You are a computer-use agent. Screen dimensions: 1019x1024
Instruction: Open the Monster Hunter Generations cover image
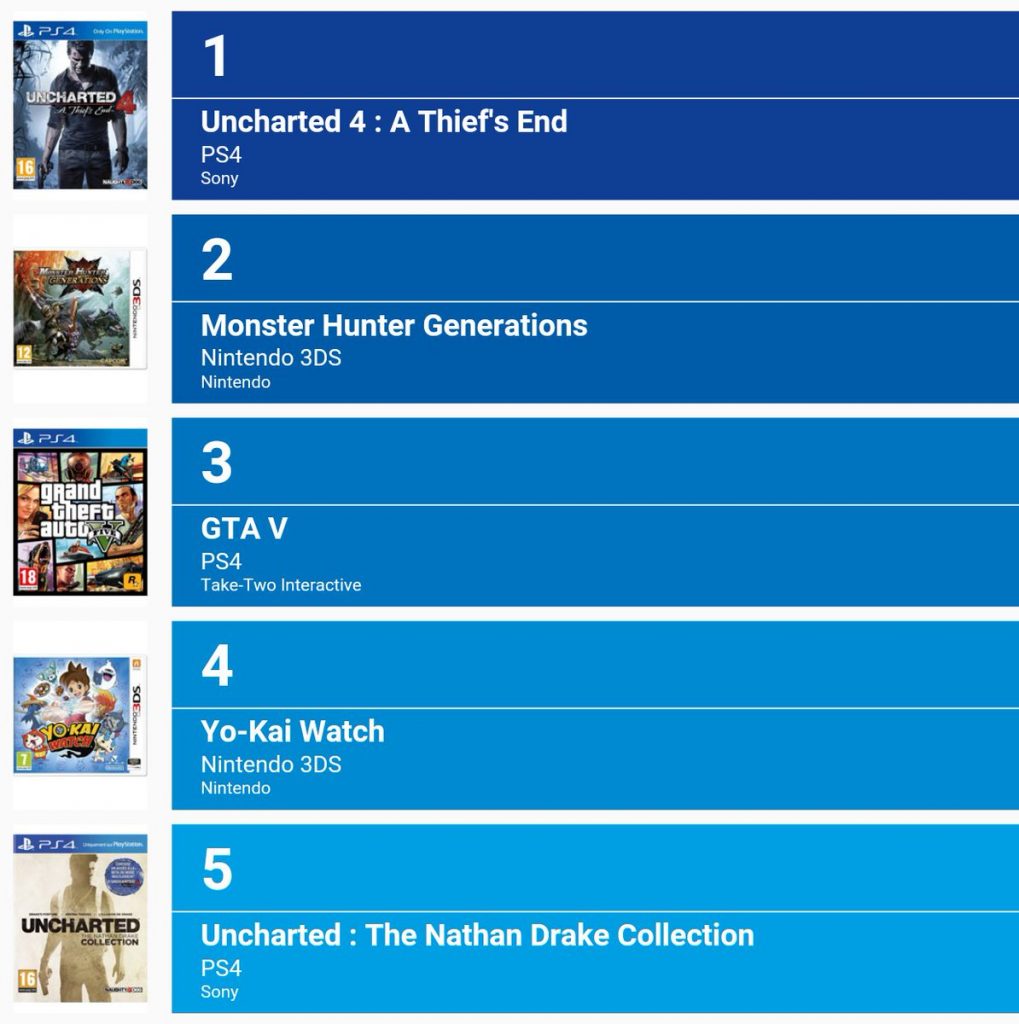[80, 308]
